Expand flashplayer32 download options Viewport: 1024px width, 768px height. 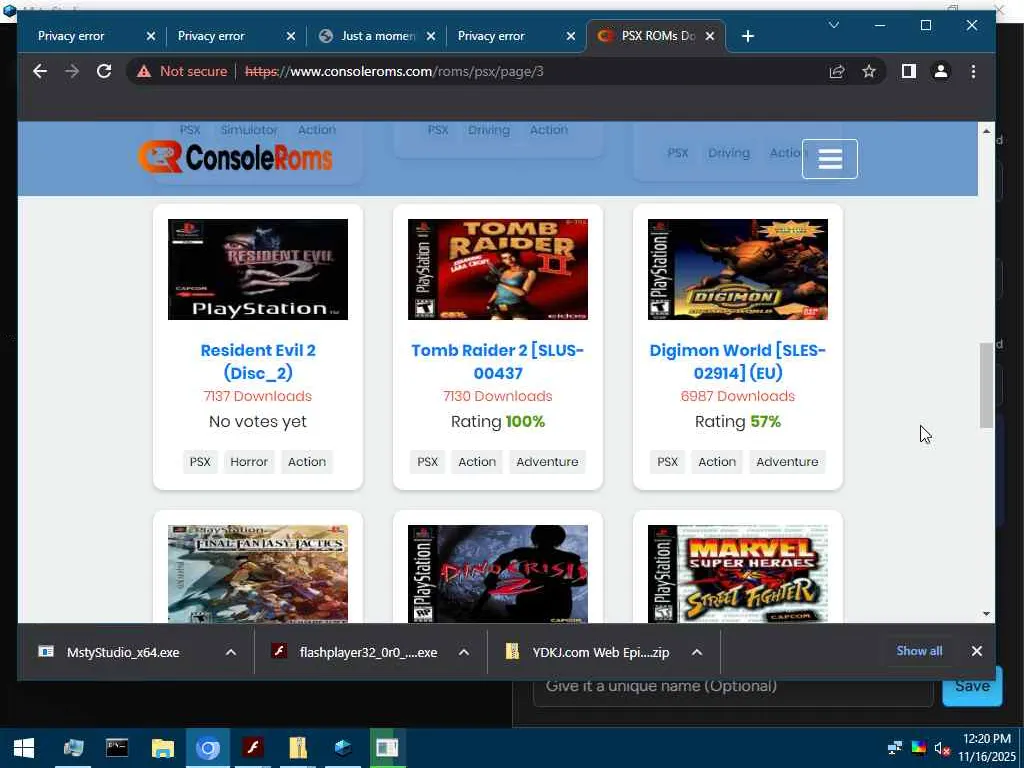point(464,652)
